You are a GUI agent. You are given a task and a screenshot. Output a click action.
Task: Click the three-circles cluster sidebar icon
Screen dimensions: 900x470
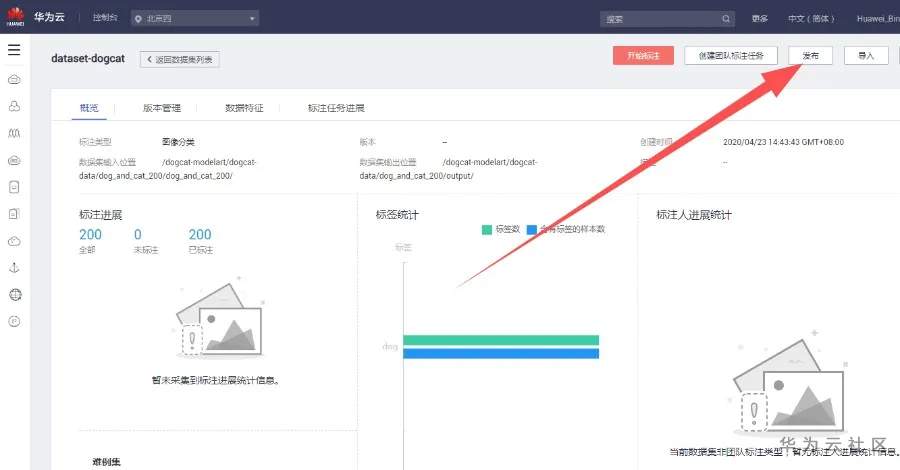(x=14, y=106)
